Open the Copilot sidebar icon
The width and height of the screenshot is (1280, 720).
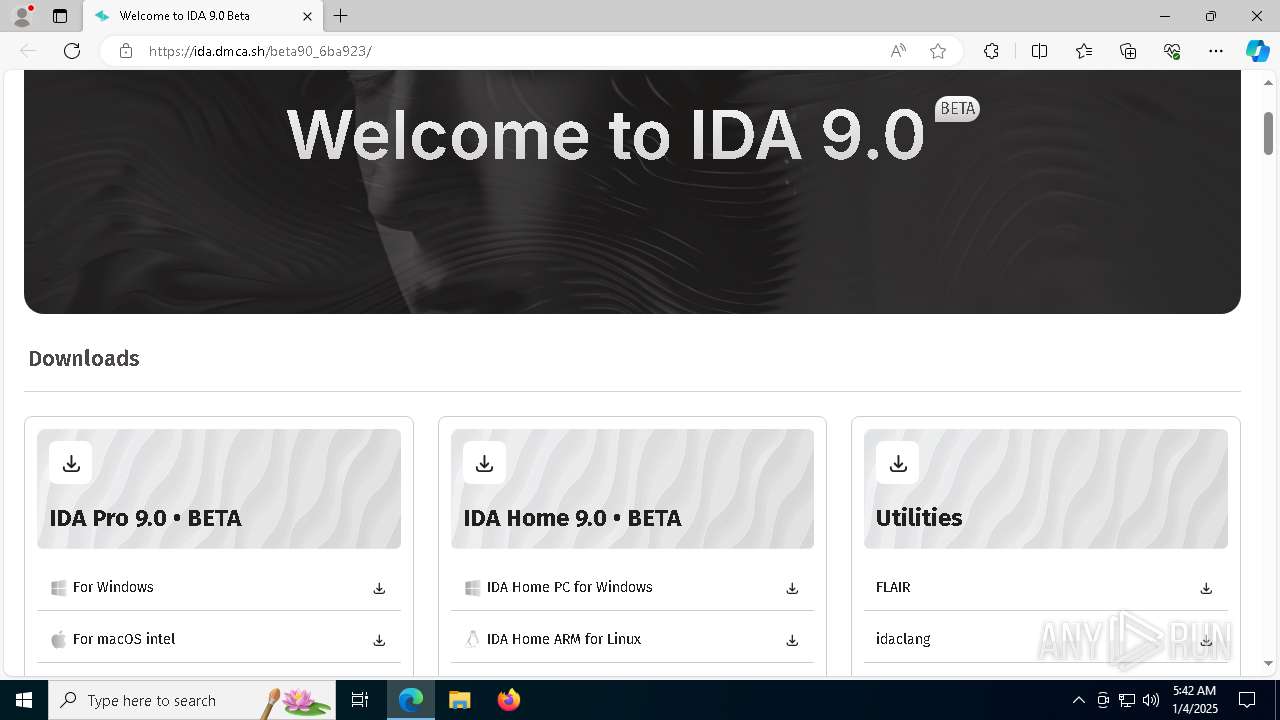(x=1257, y=51)
